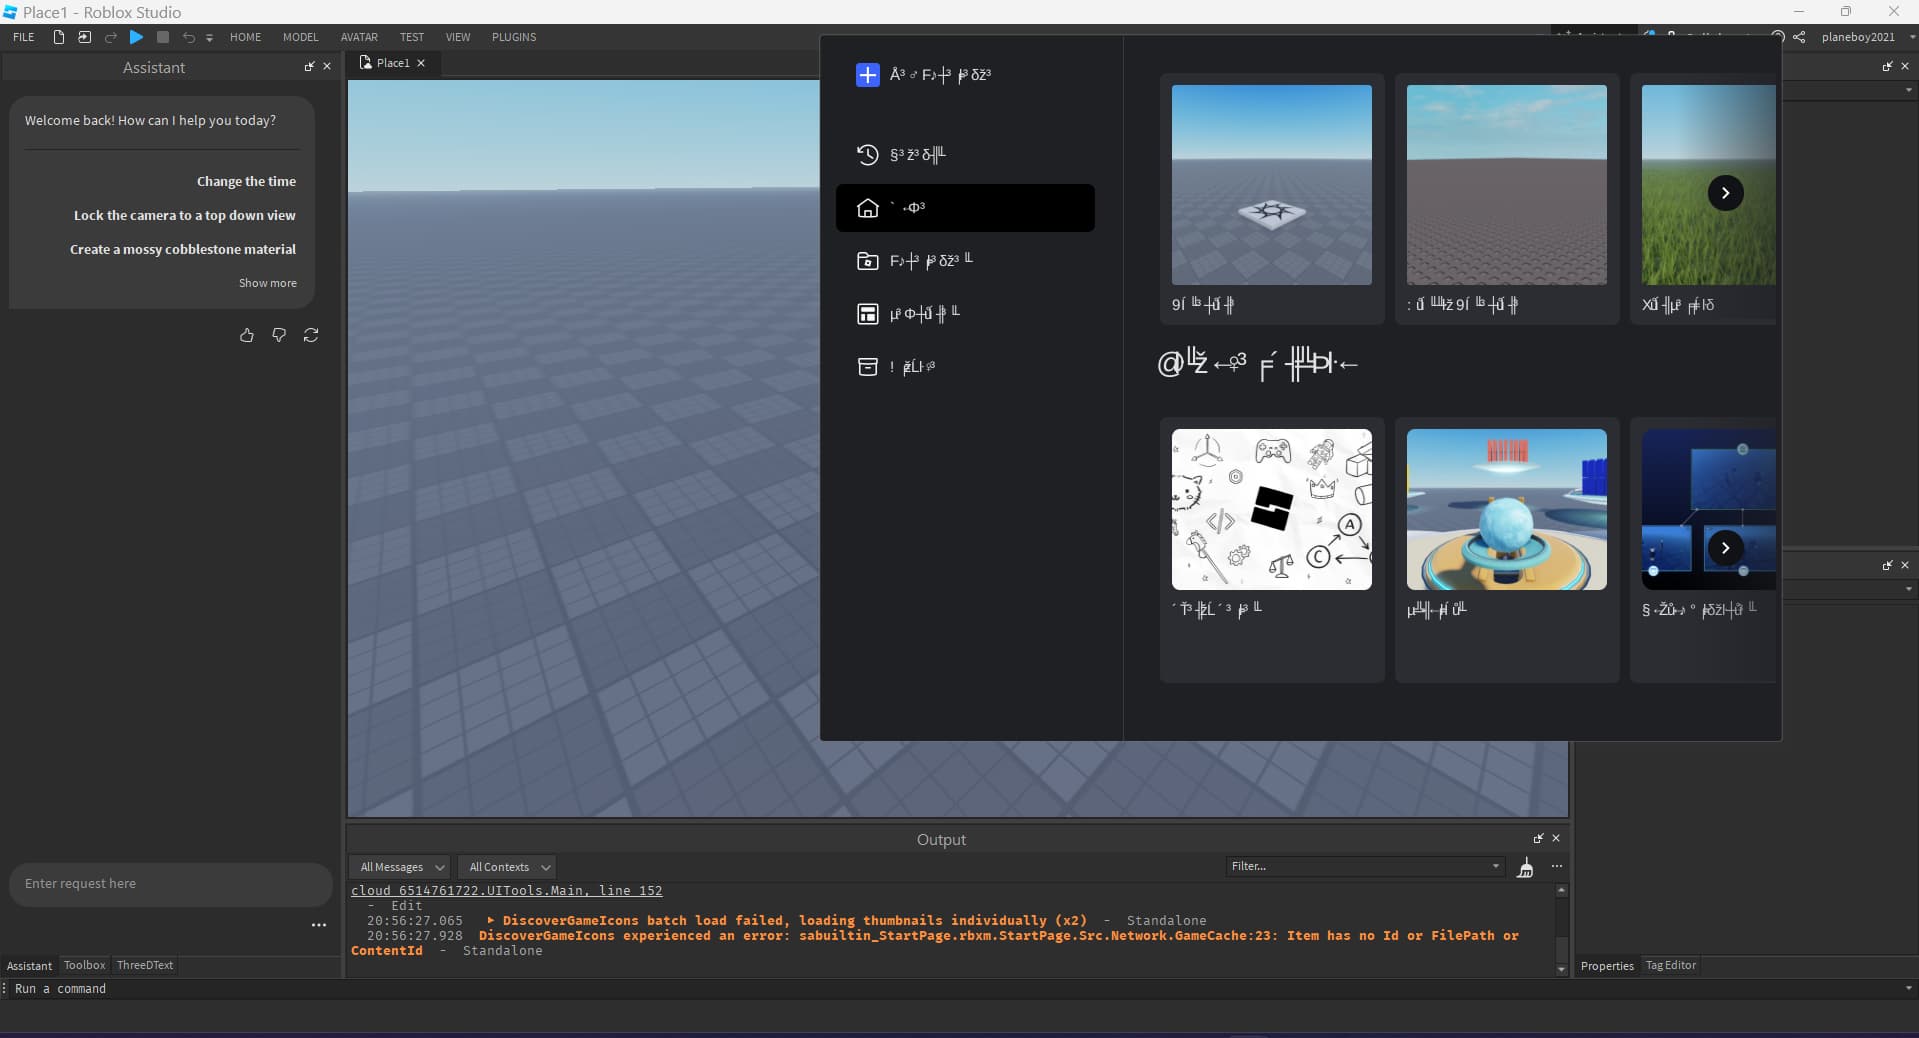Open the Baseplate template thumbnail with spawn pad

(x=1272, y=185)
